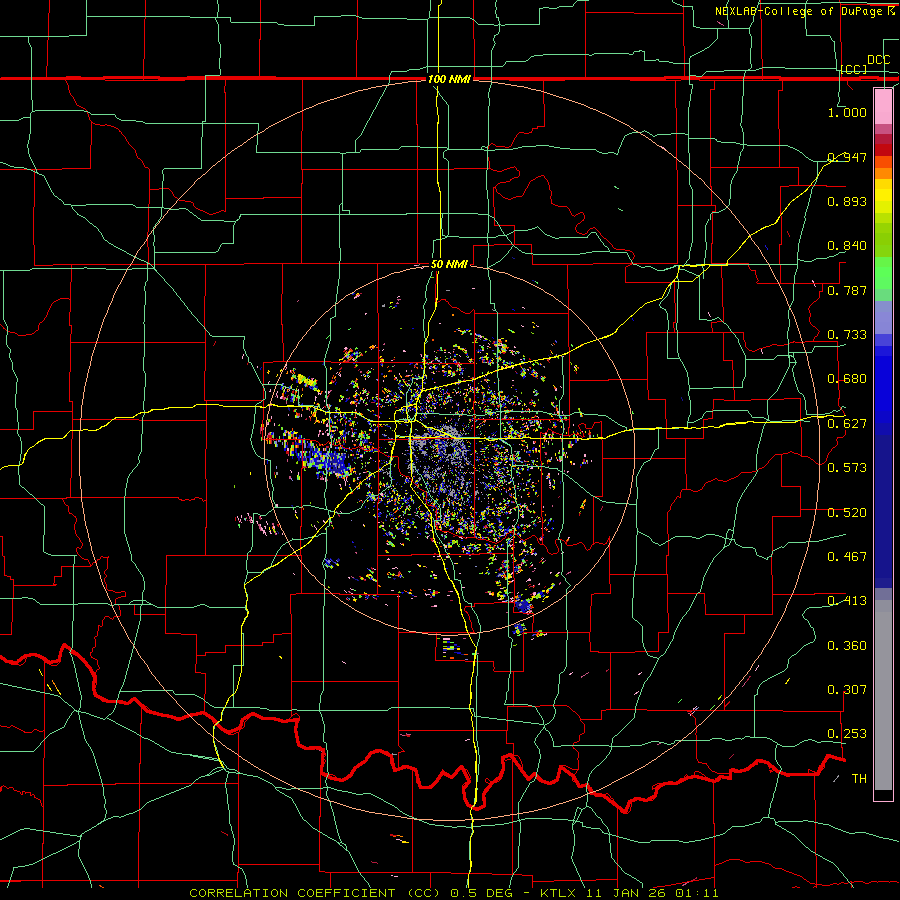Click the 1.000 scale value
This screenshot has height=900, width=900.
[847, 112]
